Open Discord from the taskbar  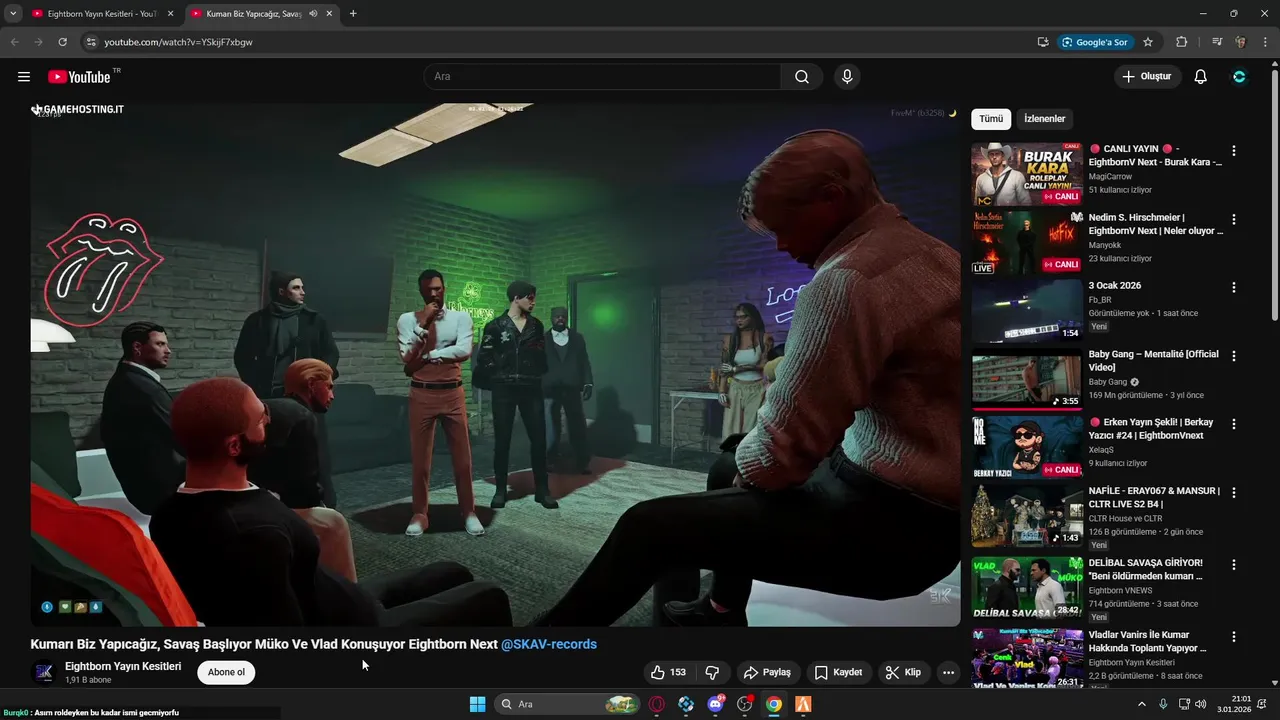[715, 704]
